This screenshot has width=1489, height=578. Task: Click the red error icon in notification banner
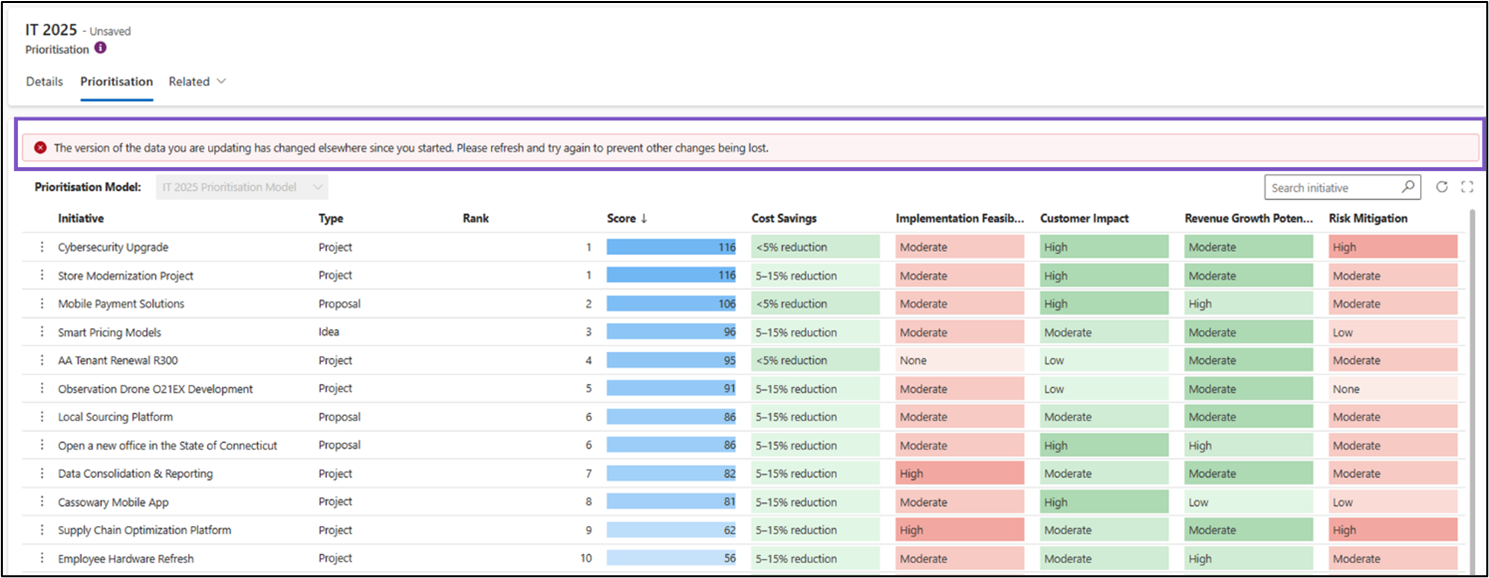pos(40,148)
